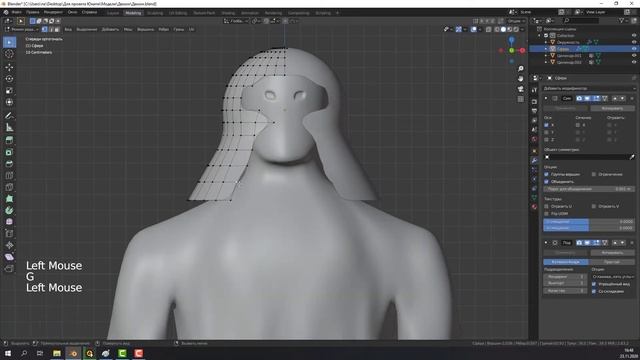Enable the Ограничение checkbox
Screen dimensions: 640x360
point(594,174)
